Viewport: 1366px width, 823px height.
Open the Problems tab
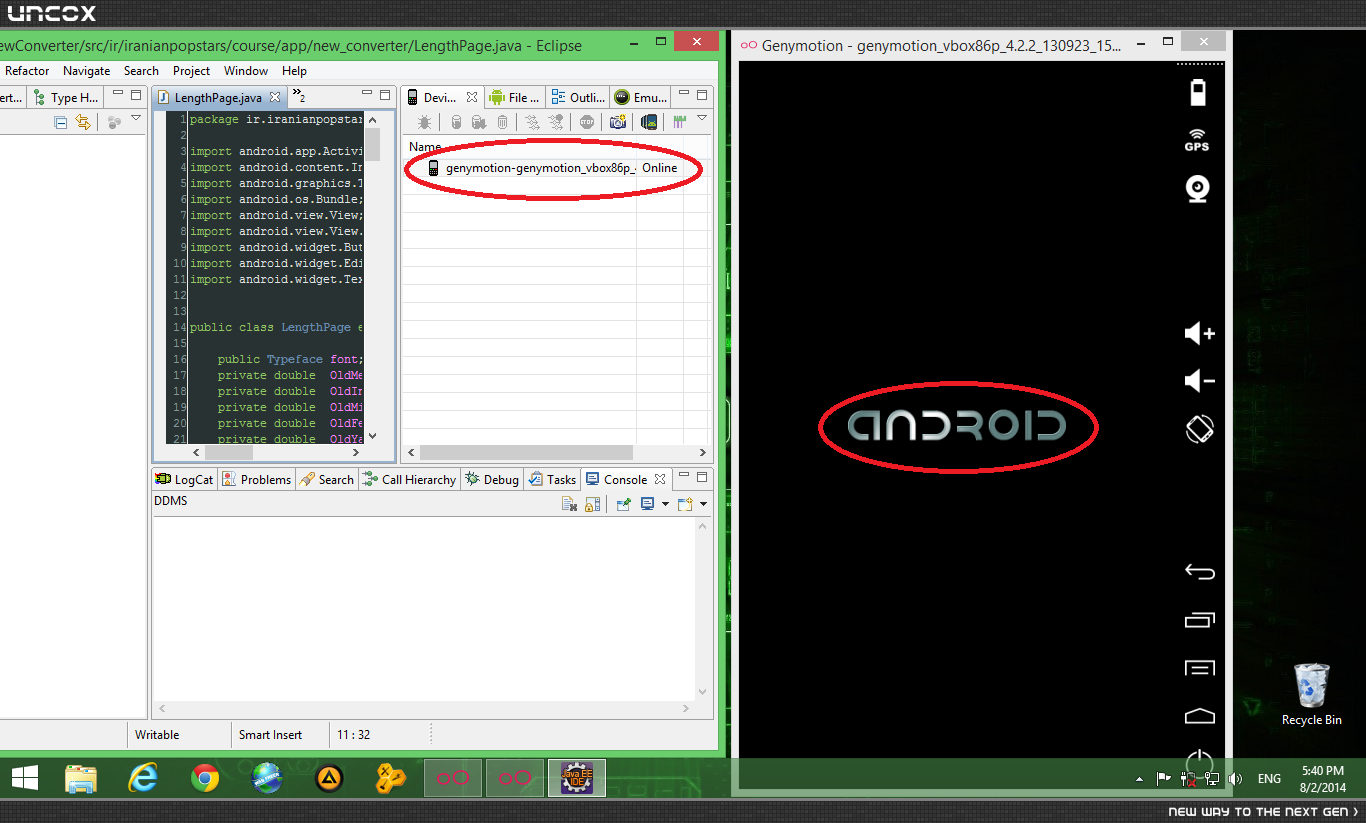(257, 480)
